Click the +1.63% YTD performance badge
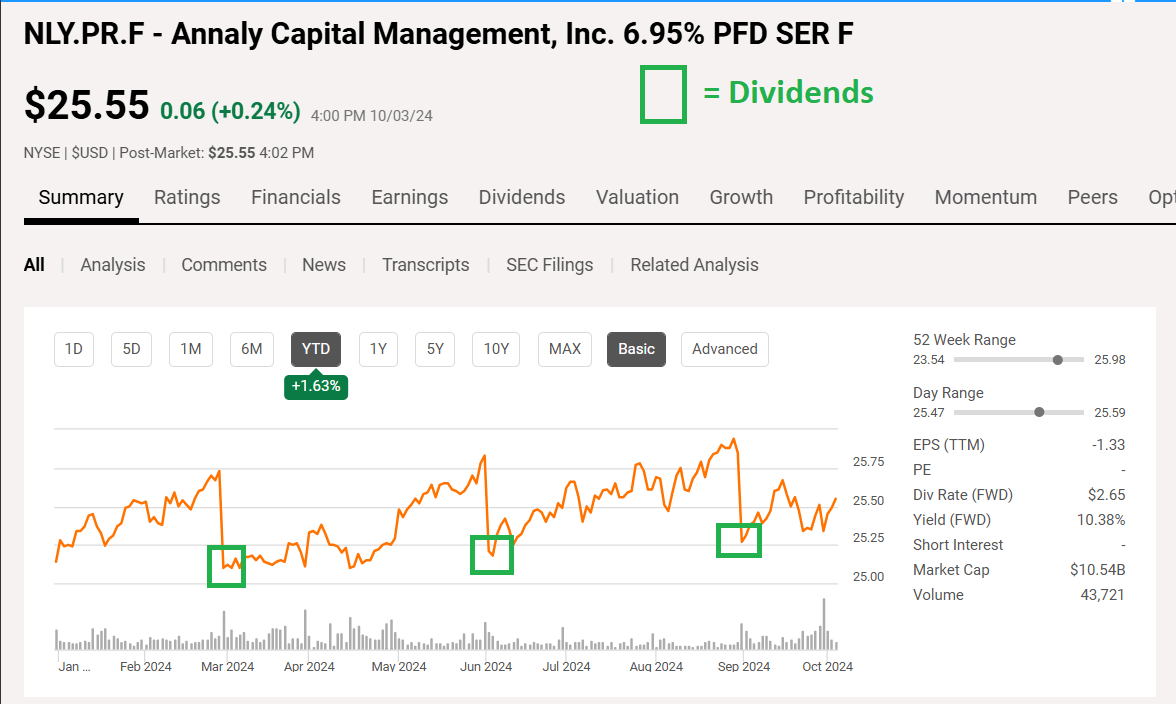 316,386
